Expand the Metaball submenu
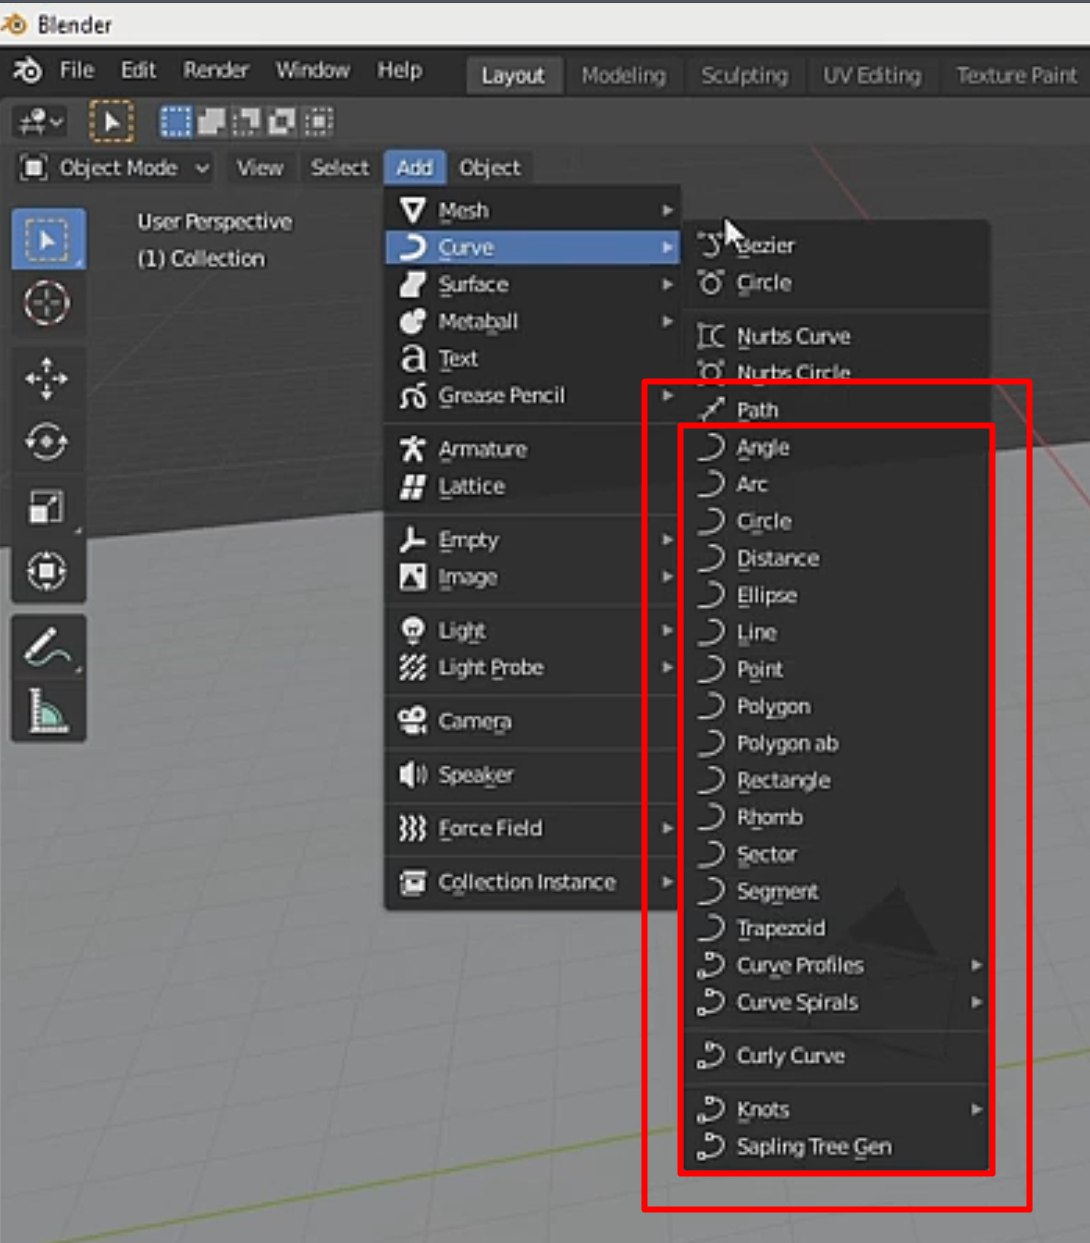 [533, 321]
